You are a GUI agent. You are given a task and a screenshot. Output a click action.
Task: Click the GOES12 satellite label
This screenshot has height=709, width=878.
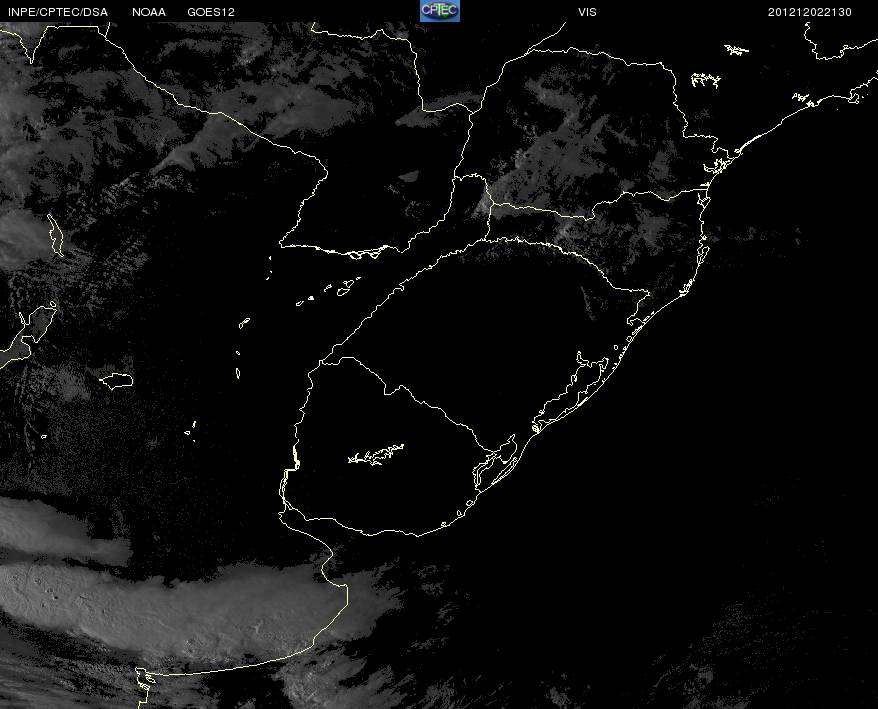pos(211,12)
